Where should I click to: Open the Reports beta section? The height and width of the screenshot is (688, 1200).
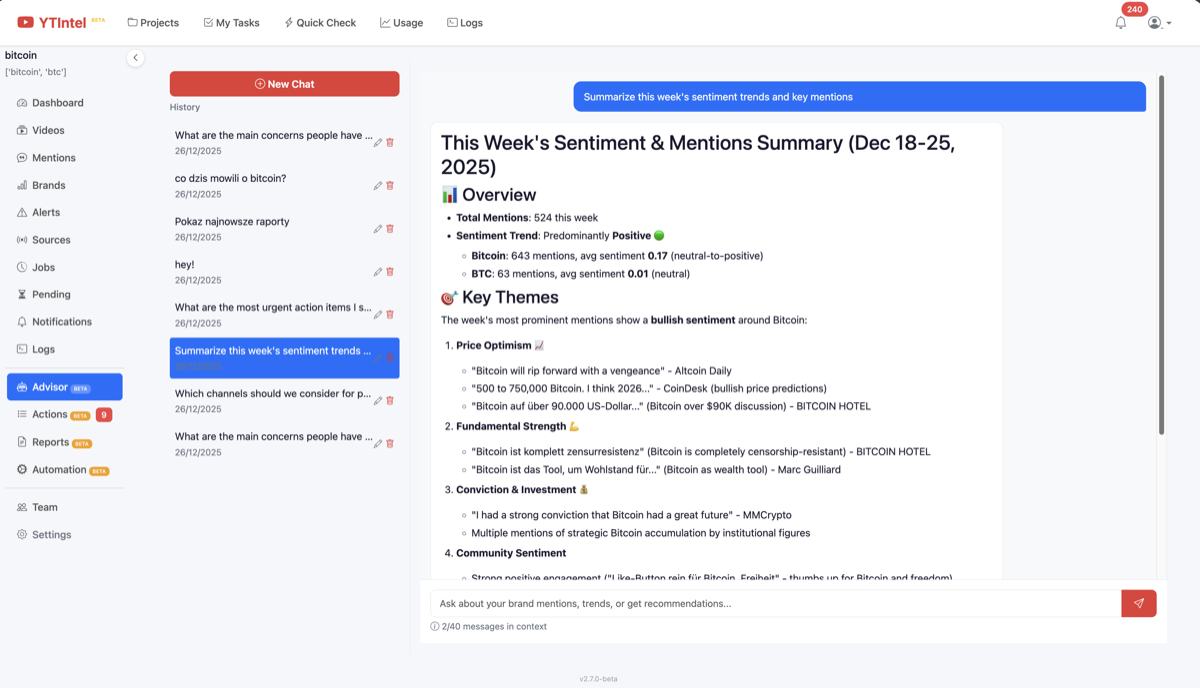pyautogui.click(x=48, y=441)
